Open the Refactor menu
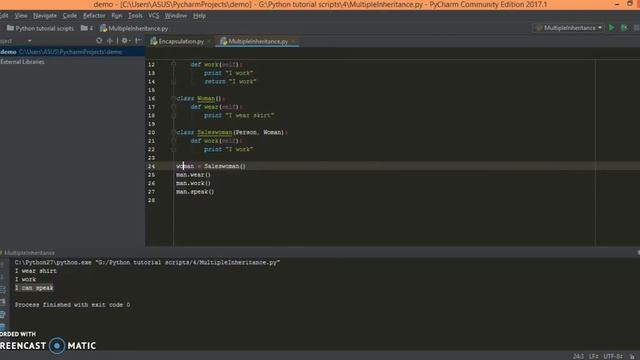Screen dimensions: 640x360 94,16
